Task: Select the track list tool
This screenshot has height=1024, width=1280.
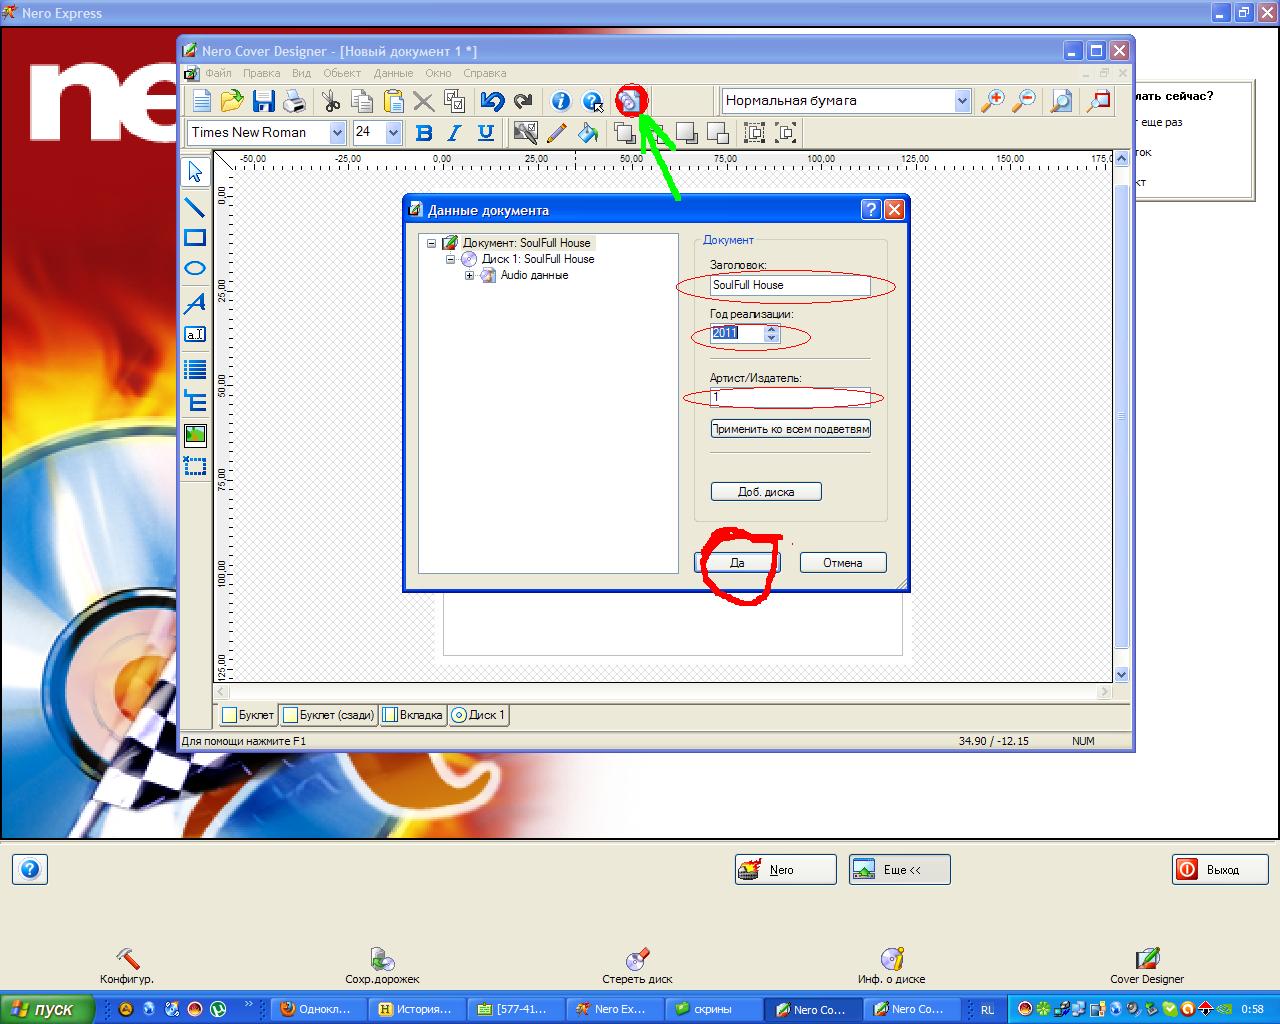Action: pyautogui.click(x=195, y=370)
